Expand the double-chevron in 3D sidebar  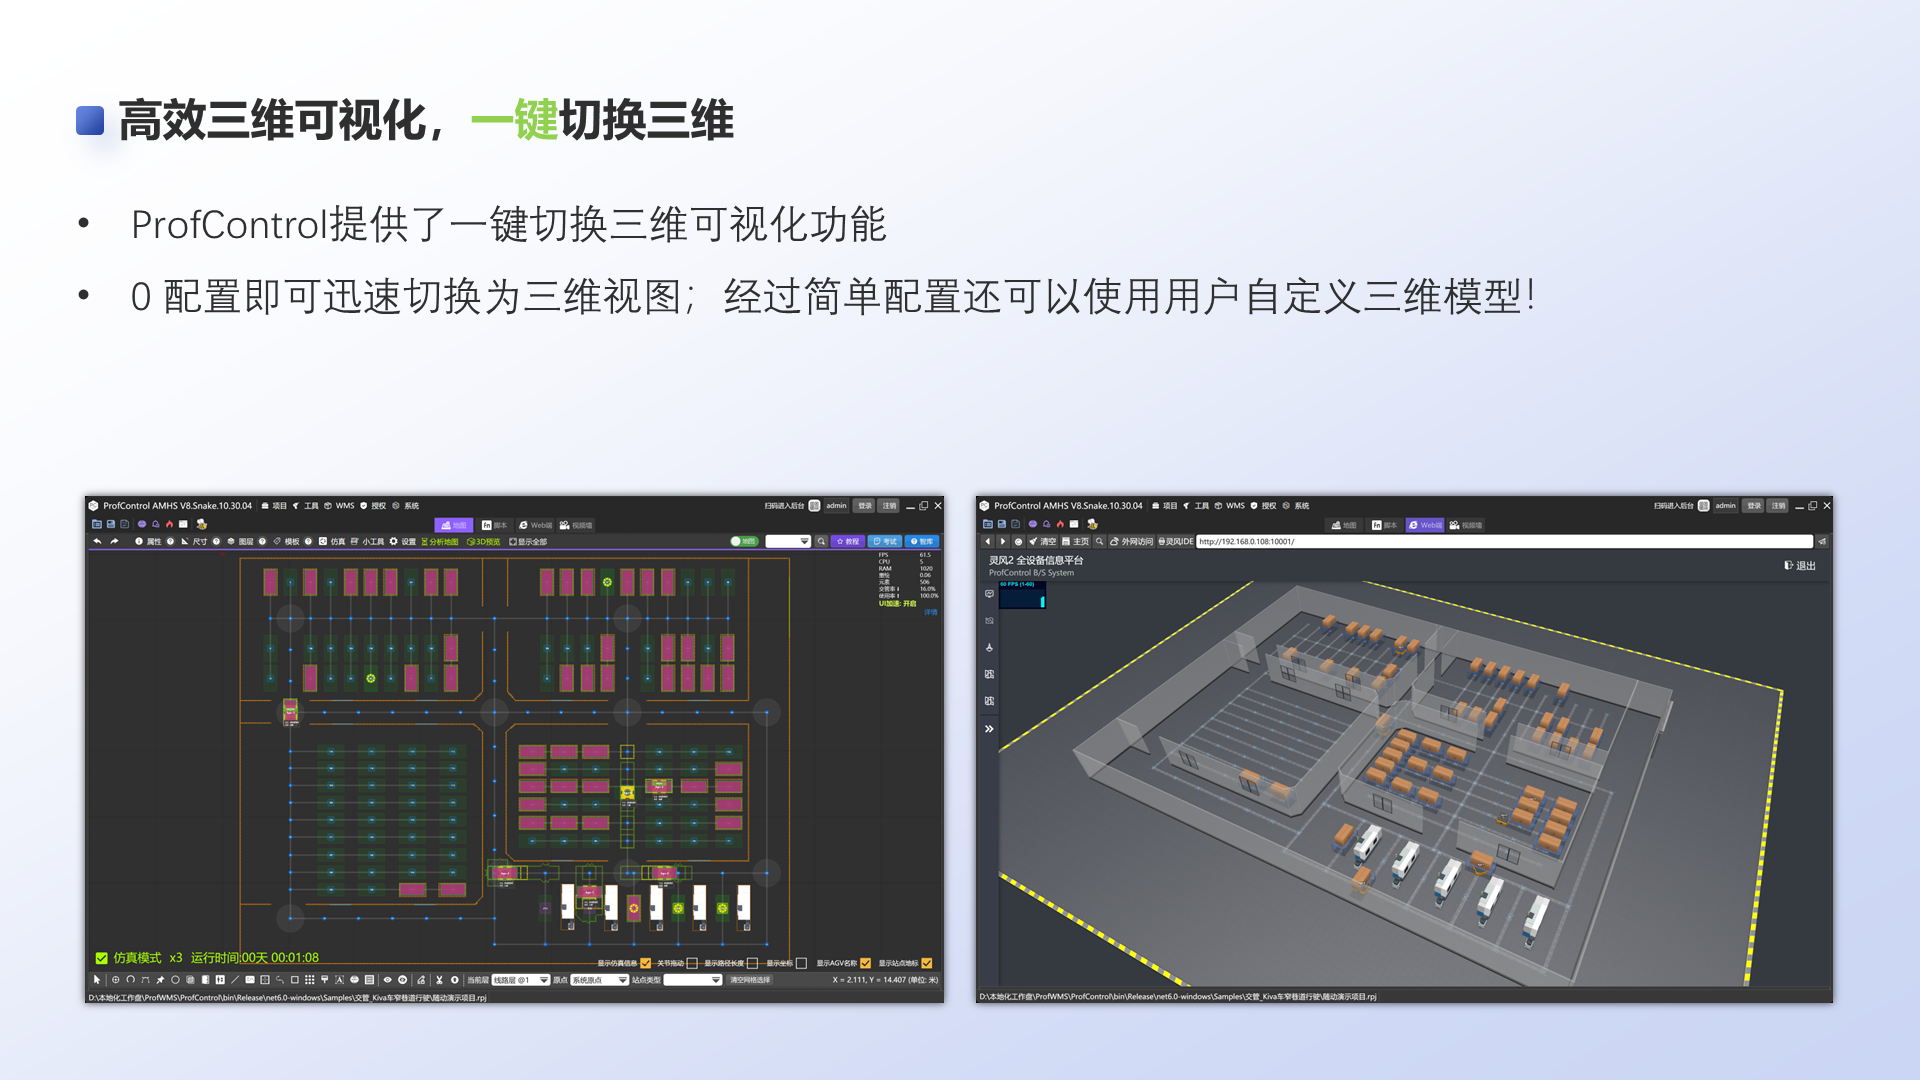pyautogui.click(x=989, y=729)
